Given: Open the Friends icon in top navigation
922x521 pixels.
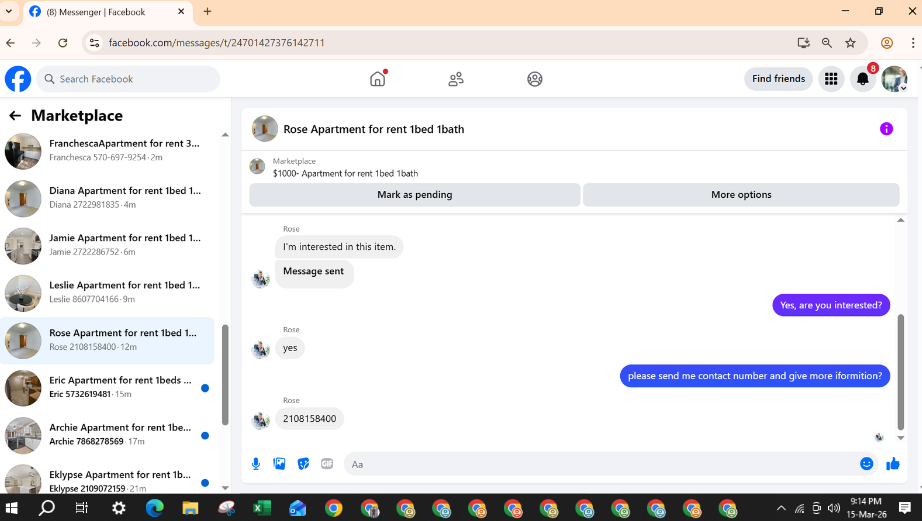Looking at the screenshot, I should (x=456, y=79).
